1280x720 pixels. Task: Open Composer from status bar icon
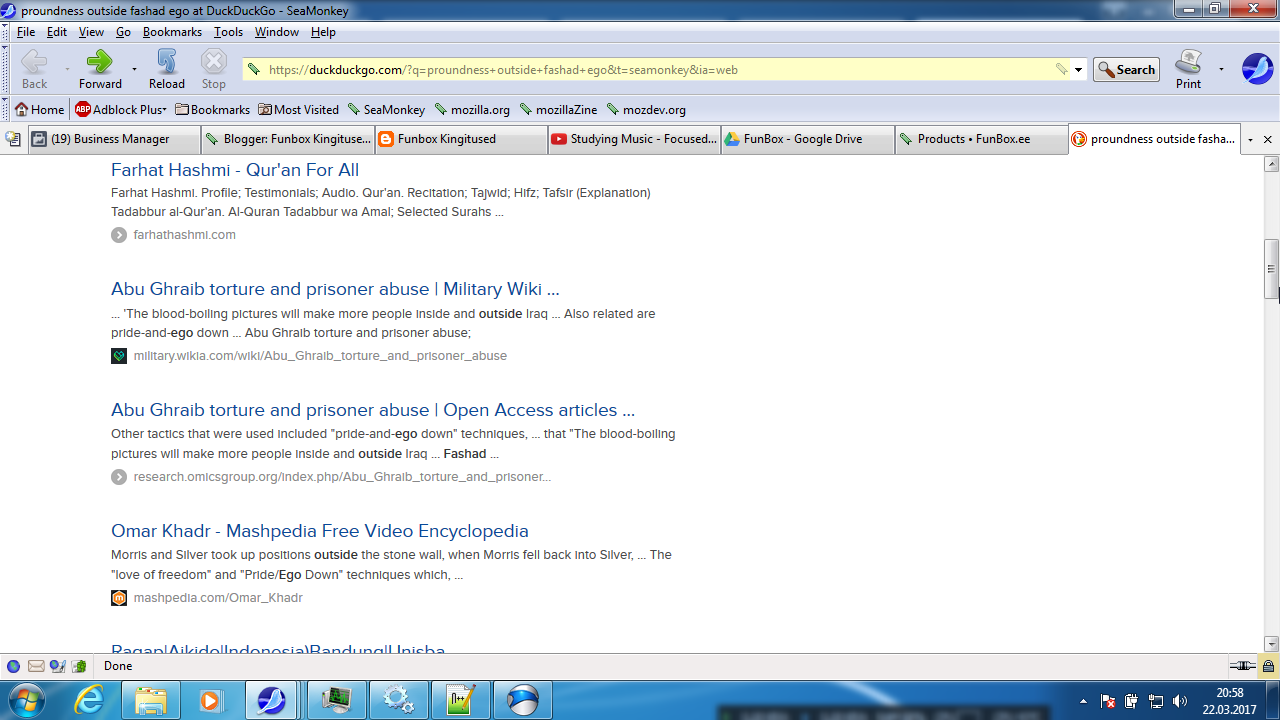coord(57,666)
